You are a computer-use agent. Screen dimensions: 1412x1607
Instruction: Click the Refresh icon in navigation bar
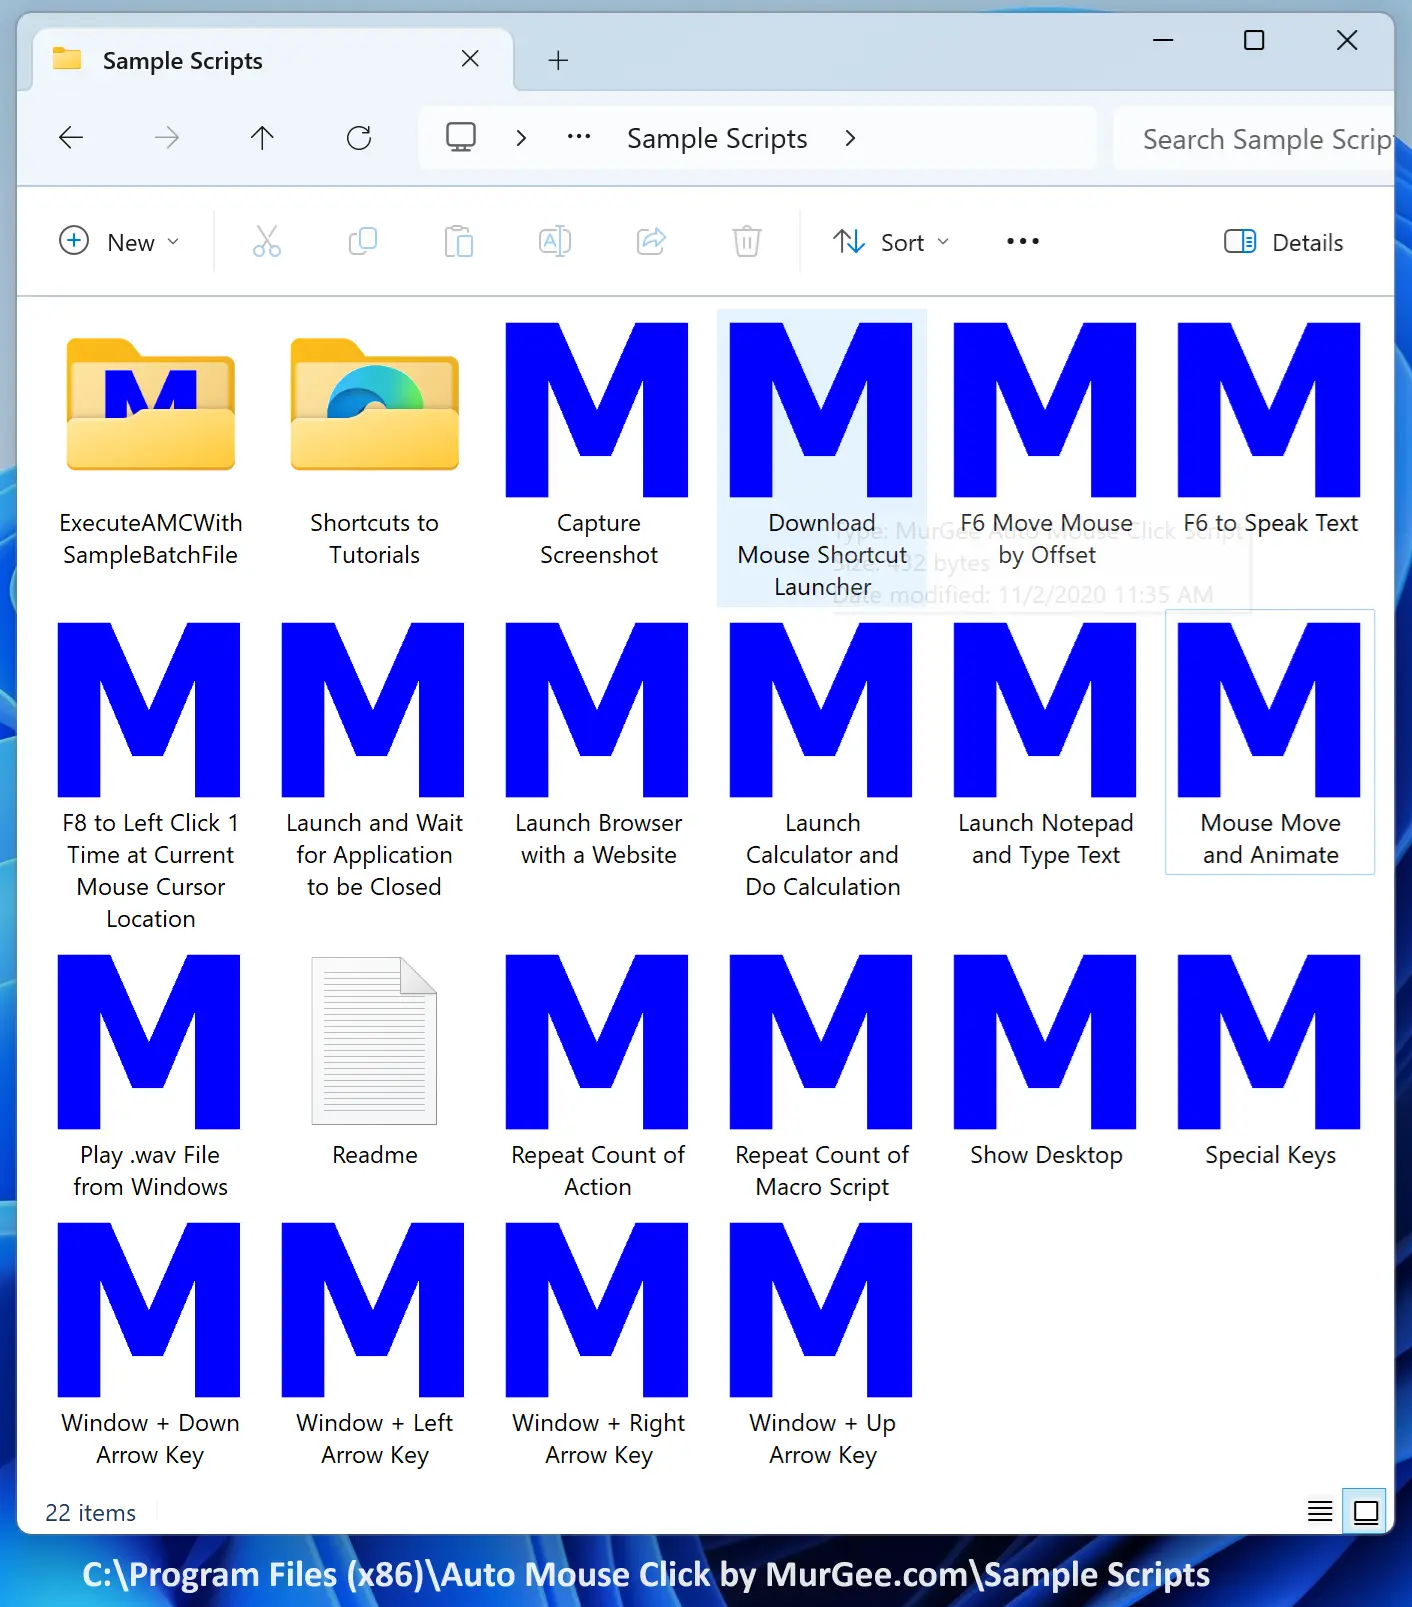point(359,138)
